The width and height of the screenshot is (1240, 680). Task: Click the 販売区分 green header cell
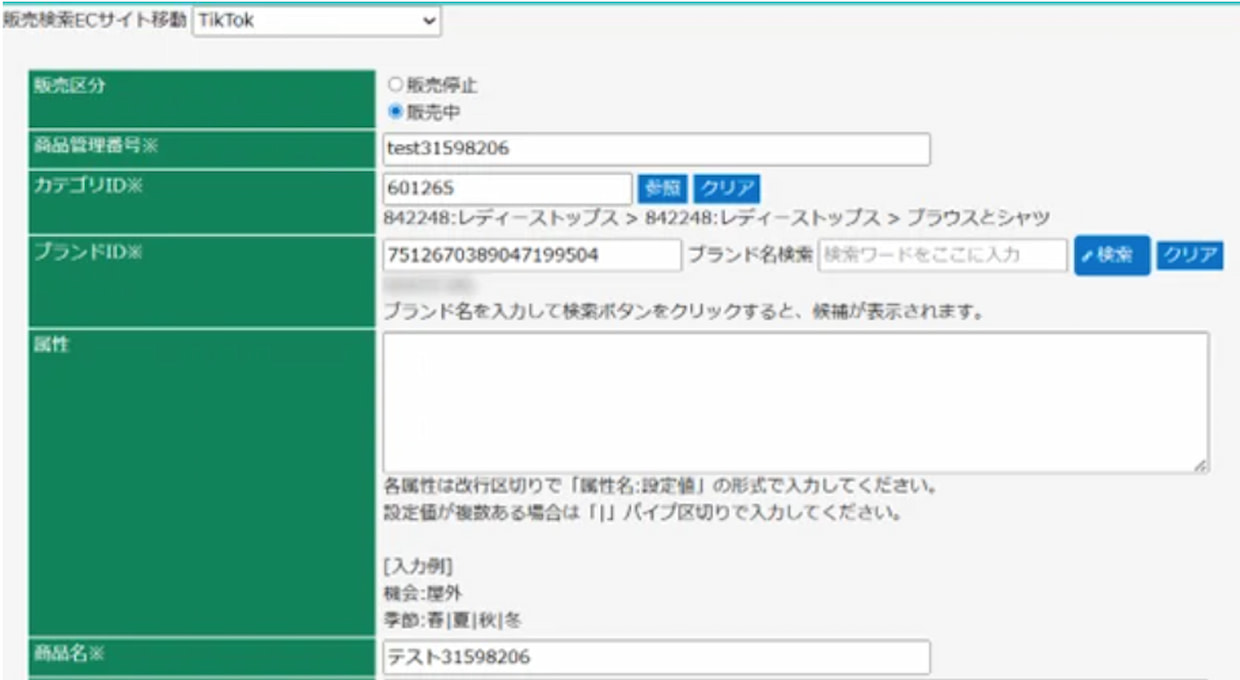(x=200, y=98)
